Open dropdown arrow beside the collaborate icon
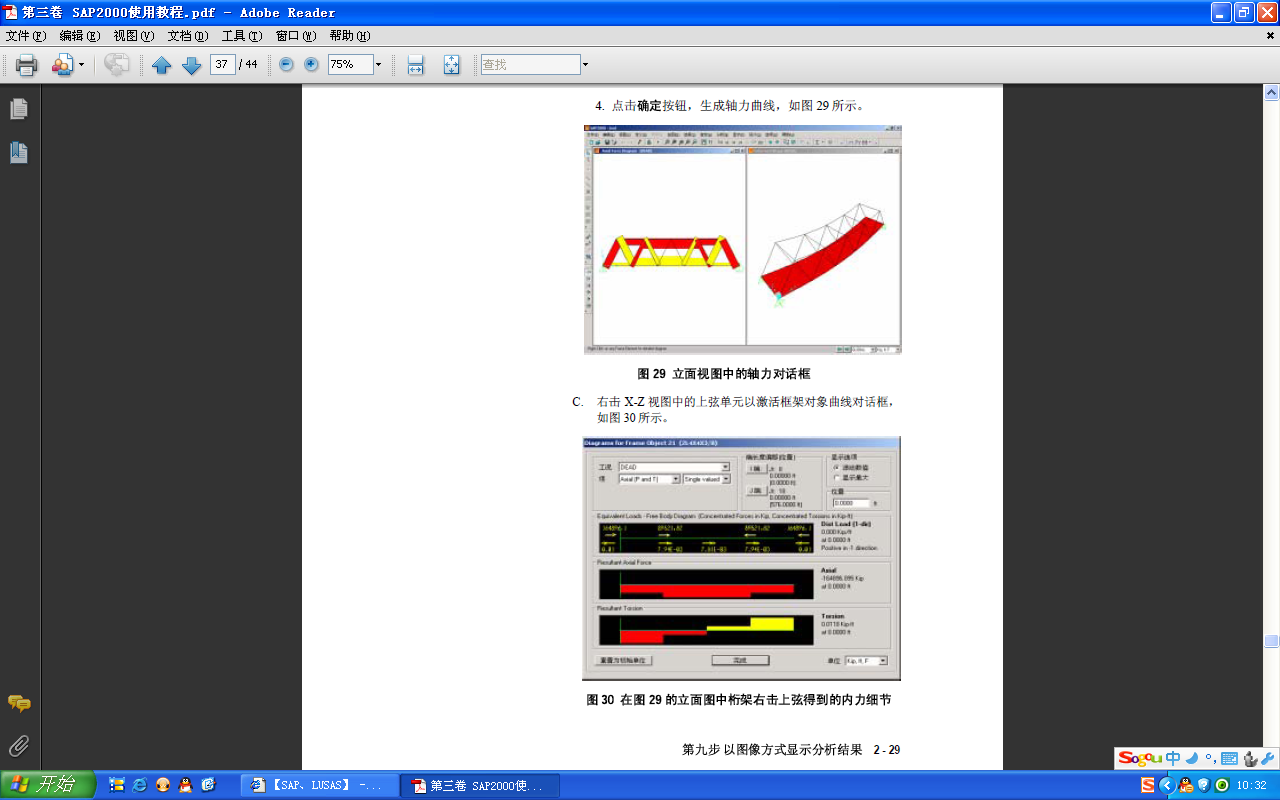This screenshot has width=1280, height=800. click(82, 65)
